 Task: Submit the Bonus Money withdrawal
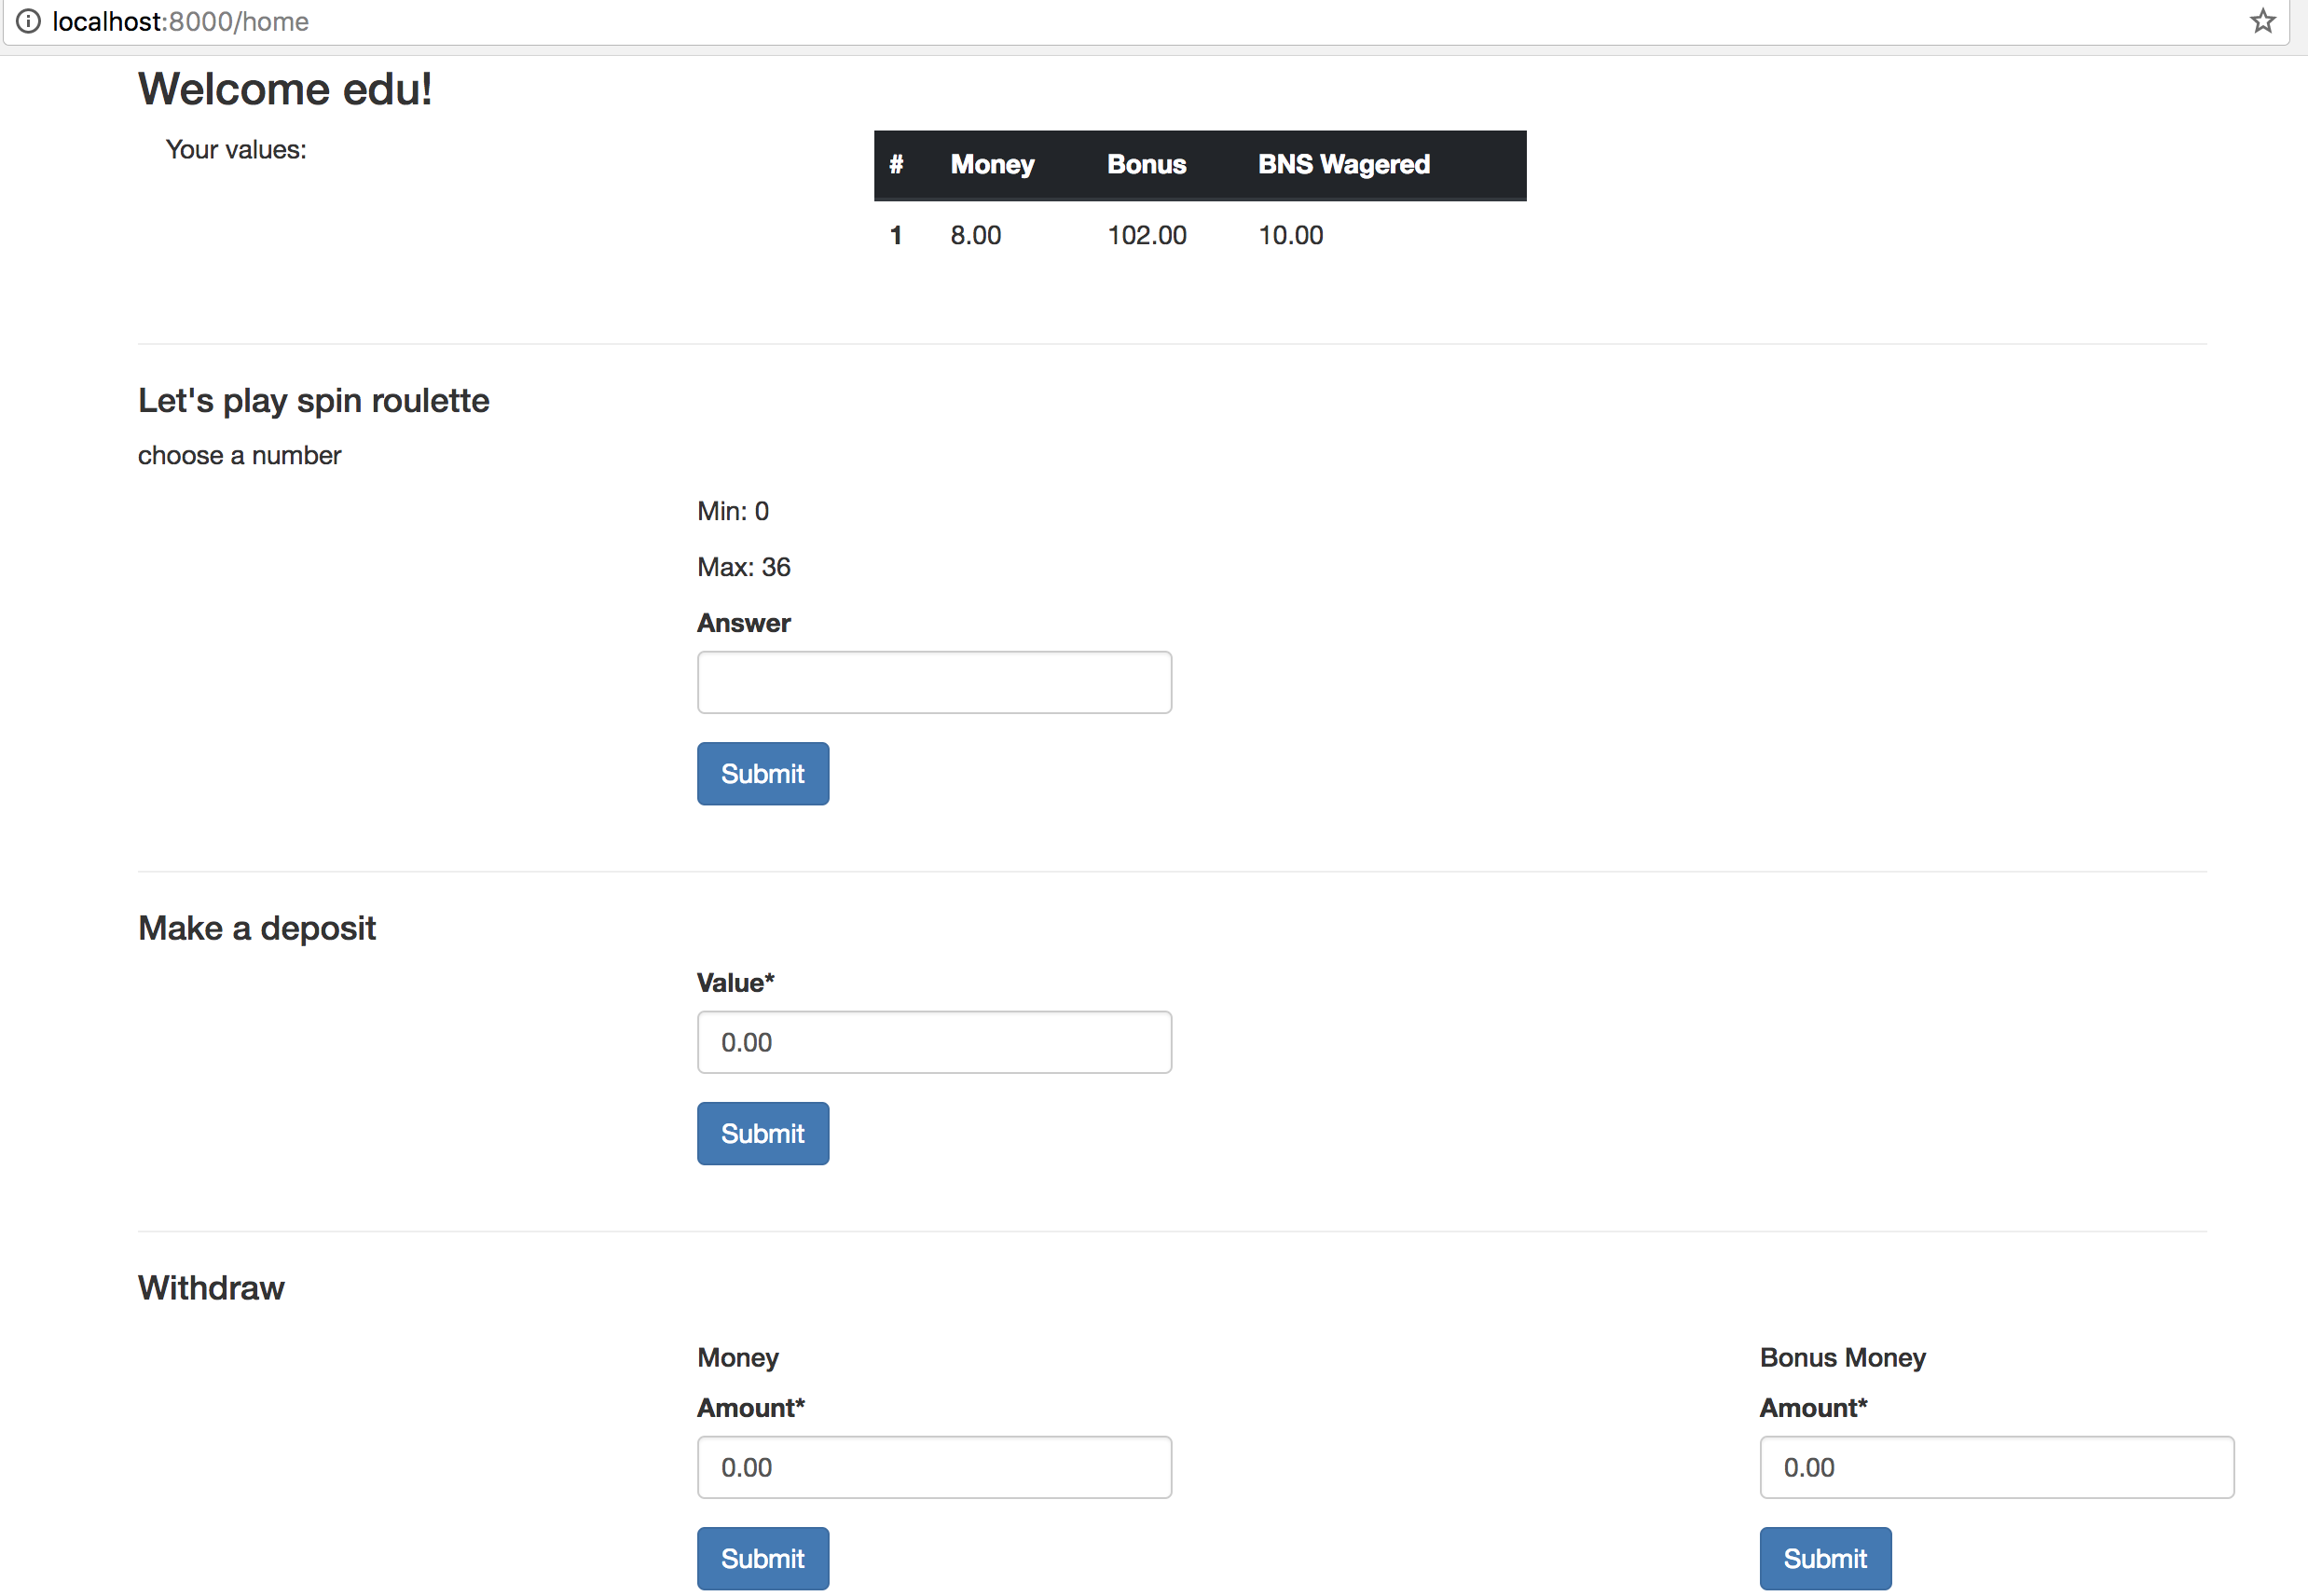click(x=1824, y=1558)
